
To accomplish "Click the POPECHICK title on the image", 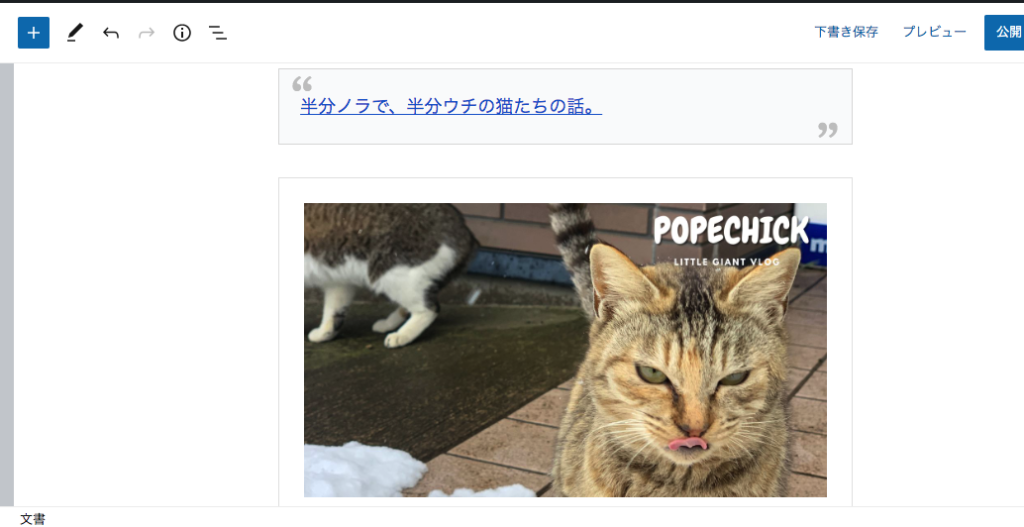I will coord(731,231).
